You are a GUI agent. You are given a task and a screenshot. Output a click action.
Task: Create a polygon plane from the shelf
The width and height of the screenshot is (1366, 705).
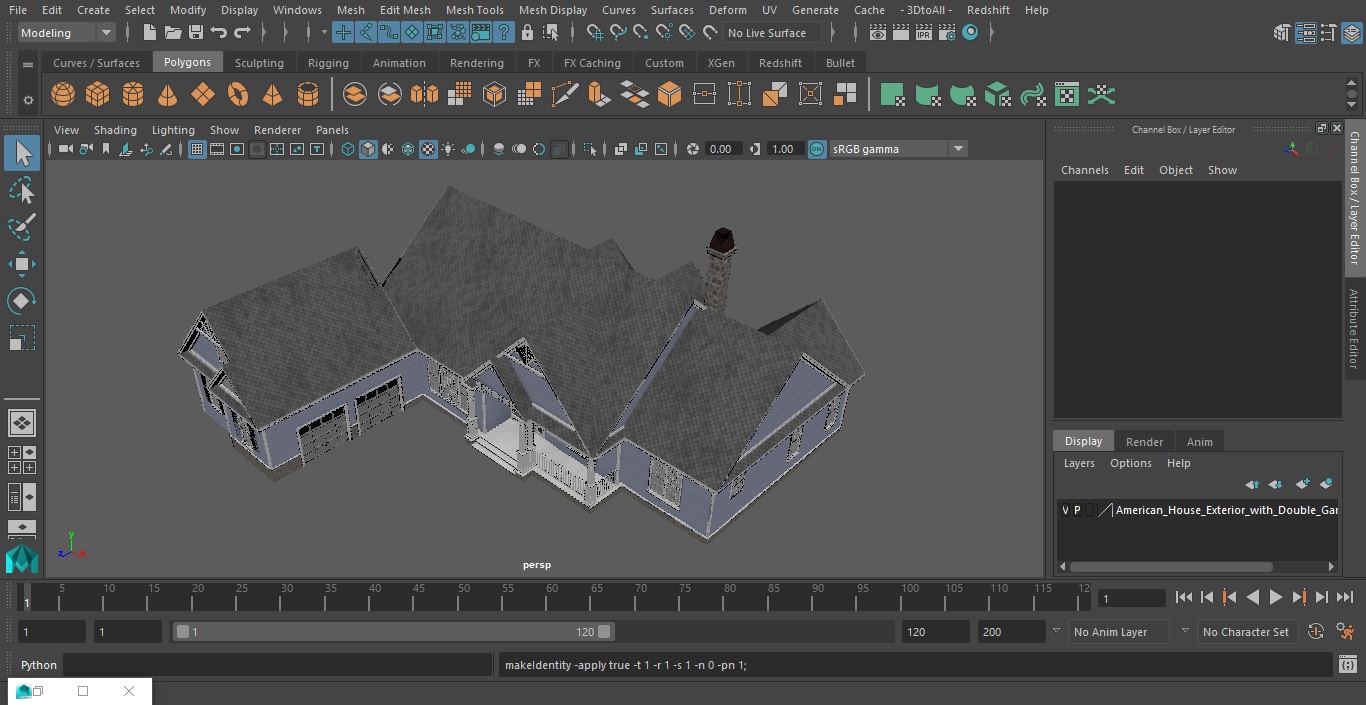(203, 95)
